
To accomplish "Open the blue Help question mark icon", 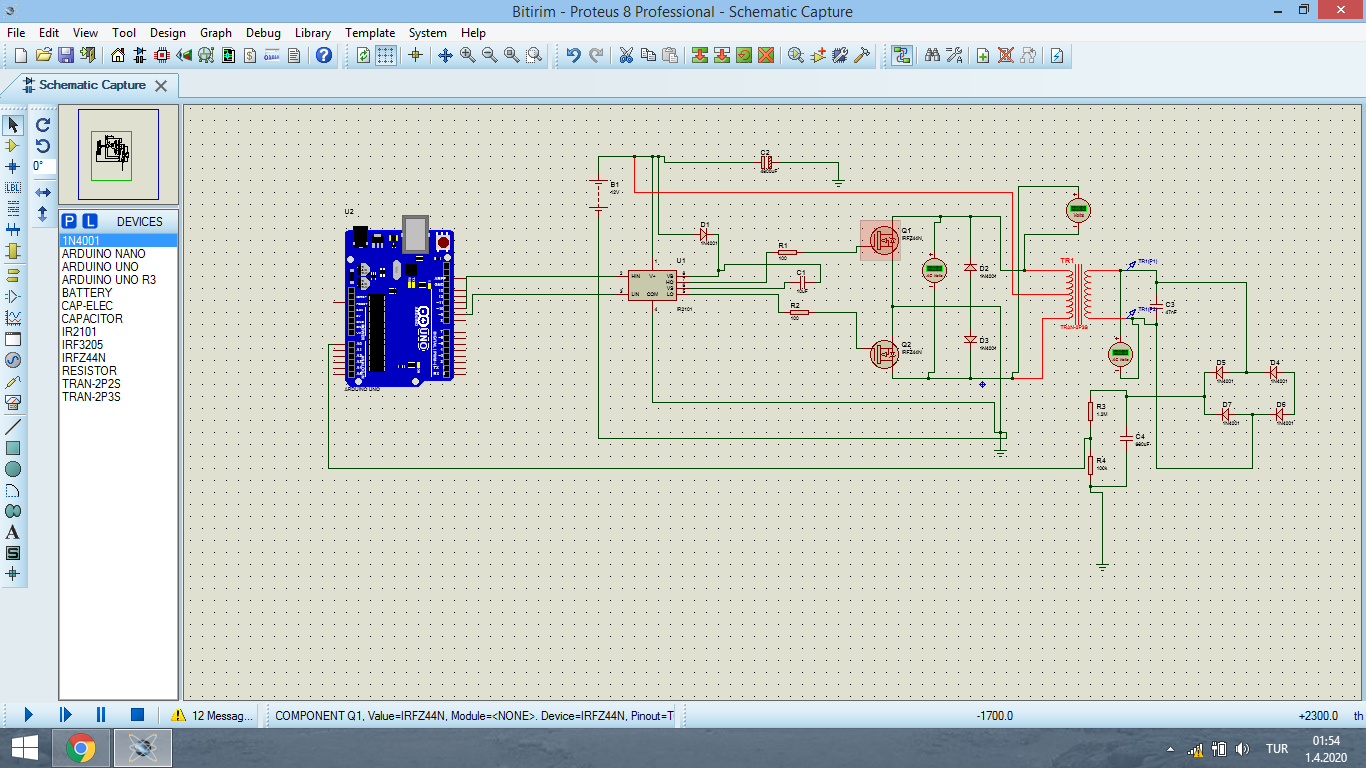I will [x=324, y=55].
